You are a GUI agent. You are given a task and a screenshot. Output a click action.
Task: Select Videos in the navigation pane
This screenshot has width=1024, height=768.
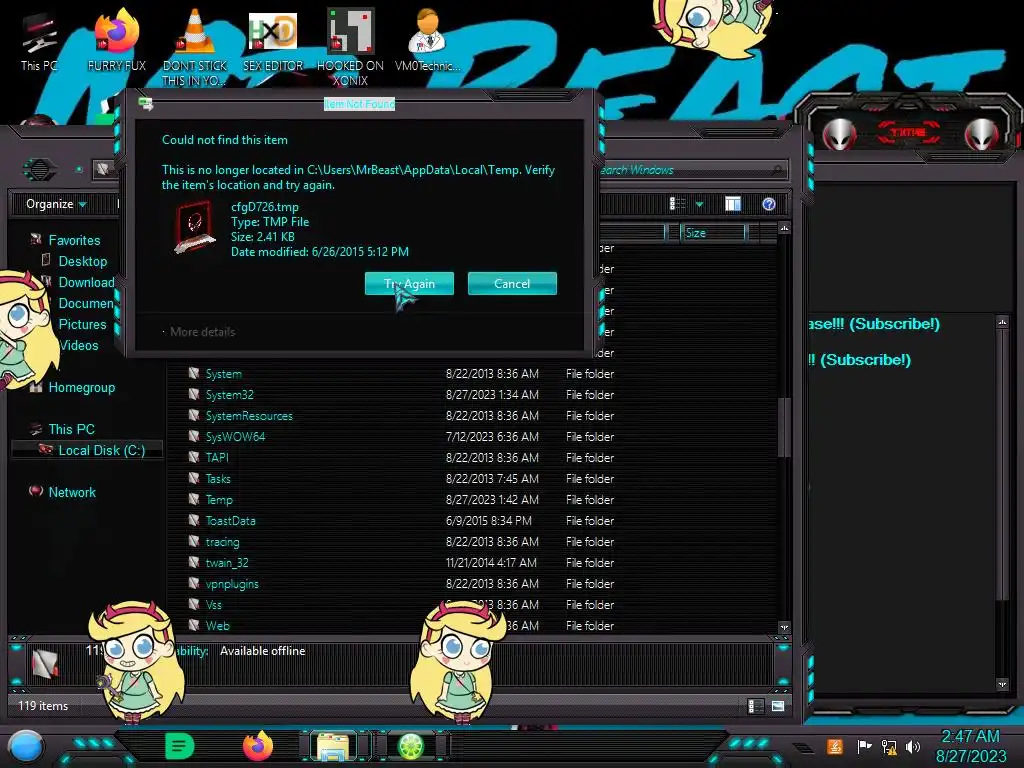click(79, 345)
